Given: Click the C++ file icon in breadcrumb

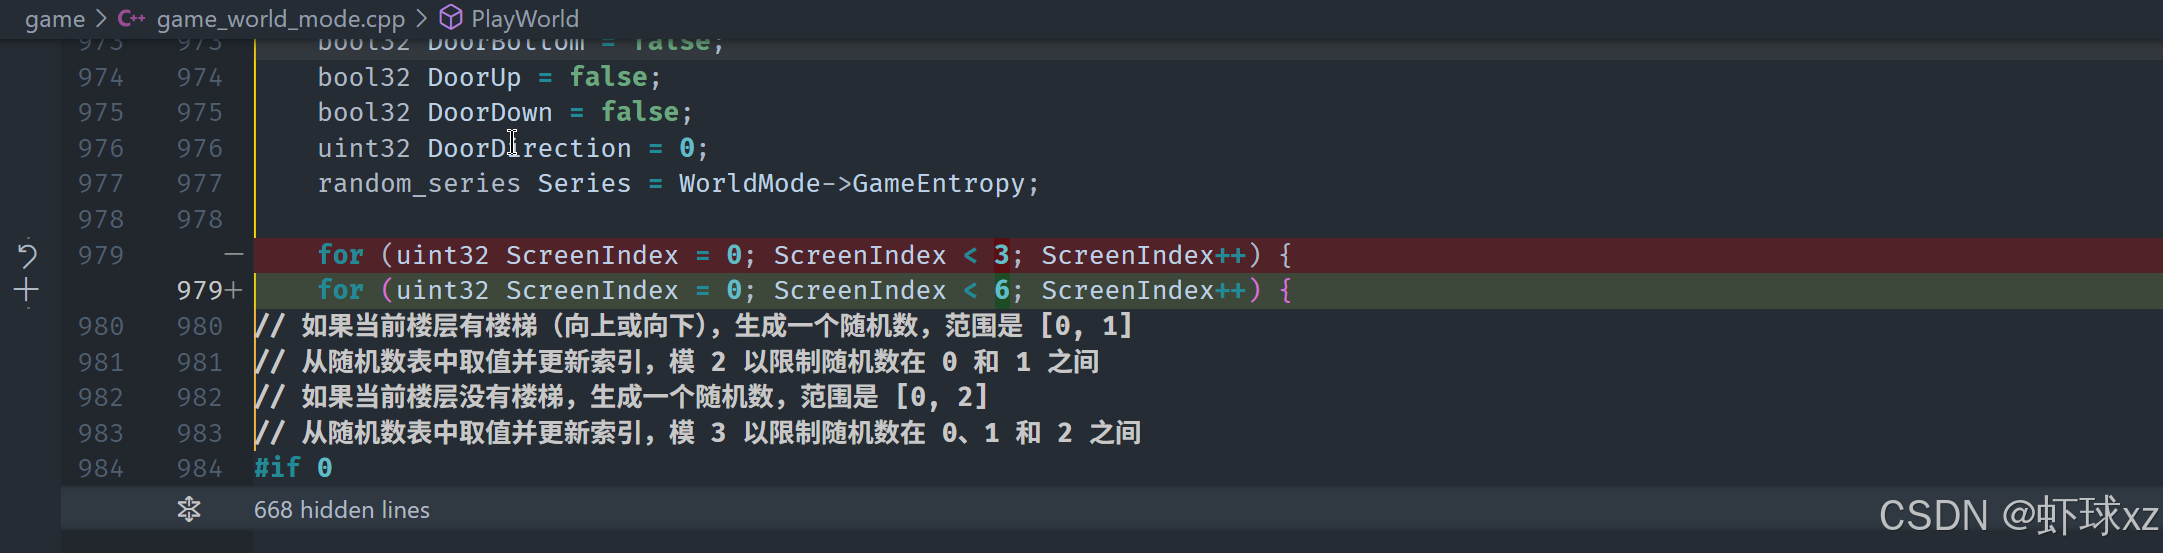Looking at the screenshot, I should [x=131, y=18].
